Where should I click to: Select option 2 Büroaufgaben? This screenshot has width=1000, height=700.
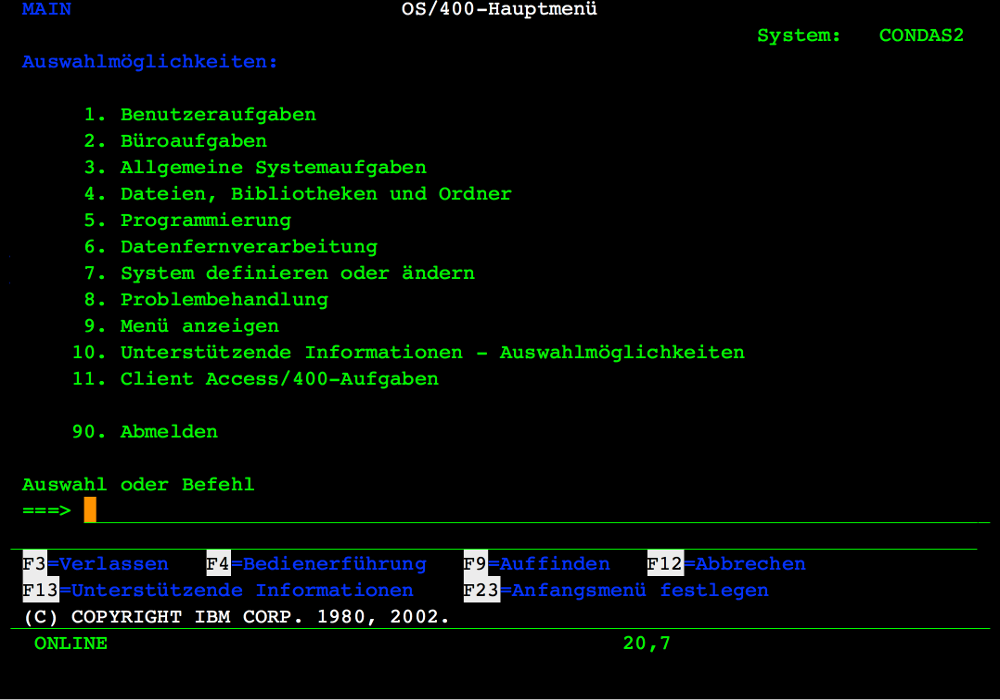(176, 141)
